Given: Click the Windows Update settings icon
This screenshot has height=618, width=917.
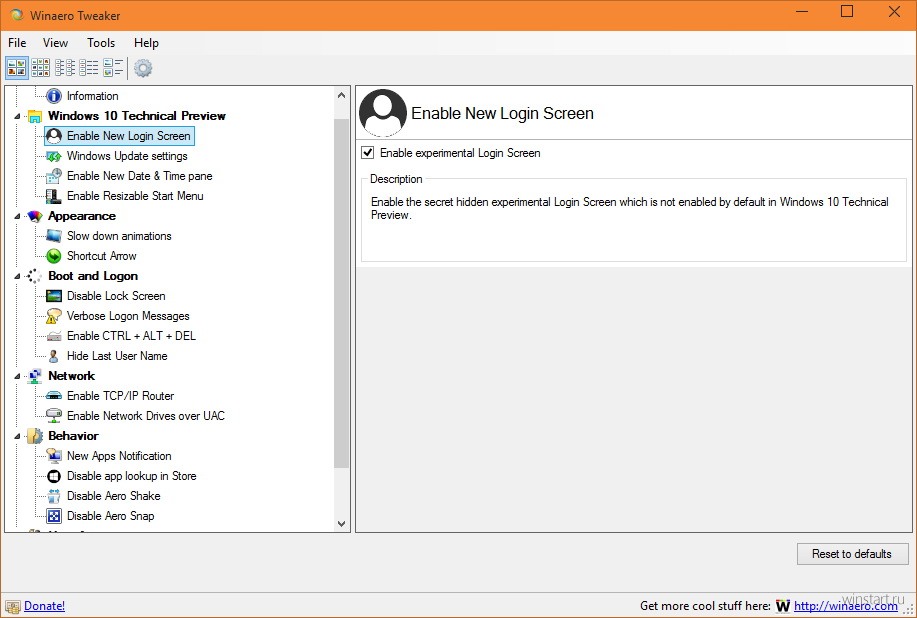Looking at the screenshot, I should [x=54, y=156].
